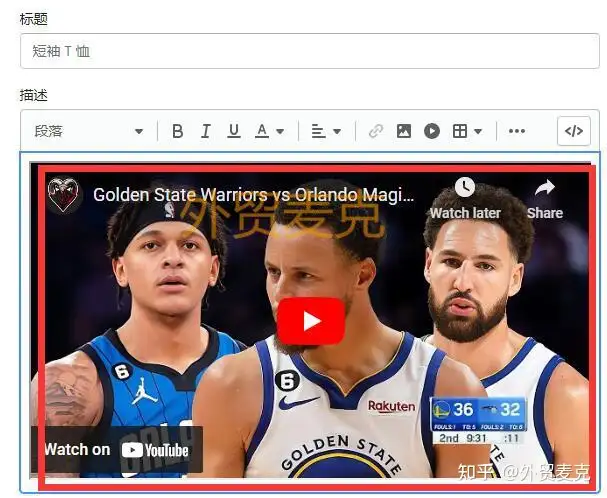The width and height of the screenshot is (607, 498).
Task: Toggle bold formatting
Action: pos(178,131)
